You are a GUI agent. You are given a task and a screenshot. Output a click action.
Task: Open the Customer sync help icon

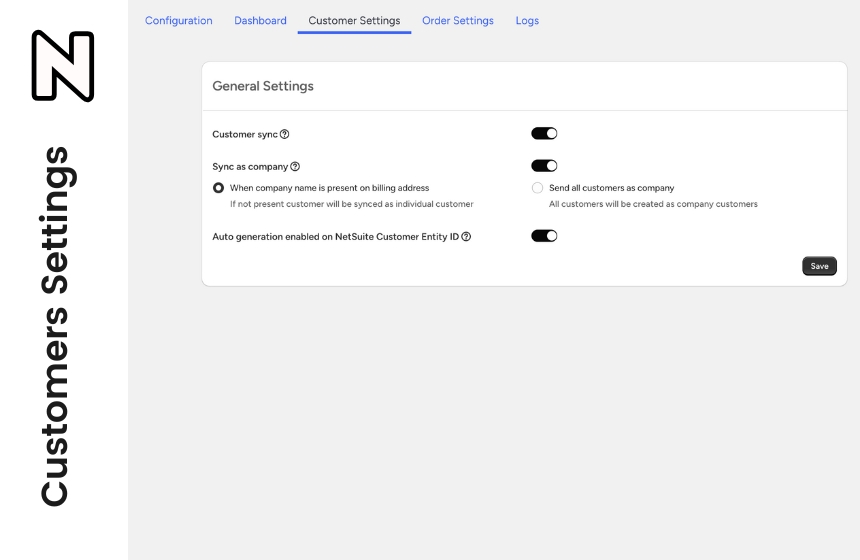coord(284,134)
